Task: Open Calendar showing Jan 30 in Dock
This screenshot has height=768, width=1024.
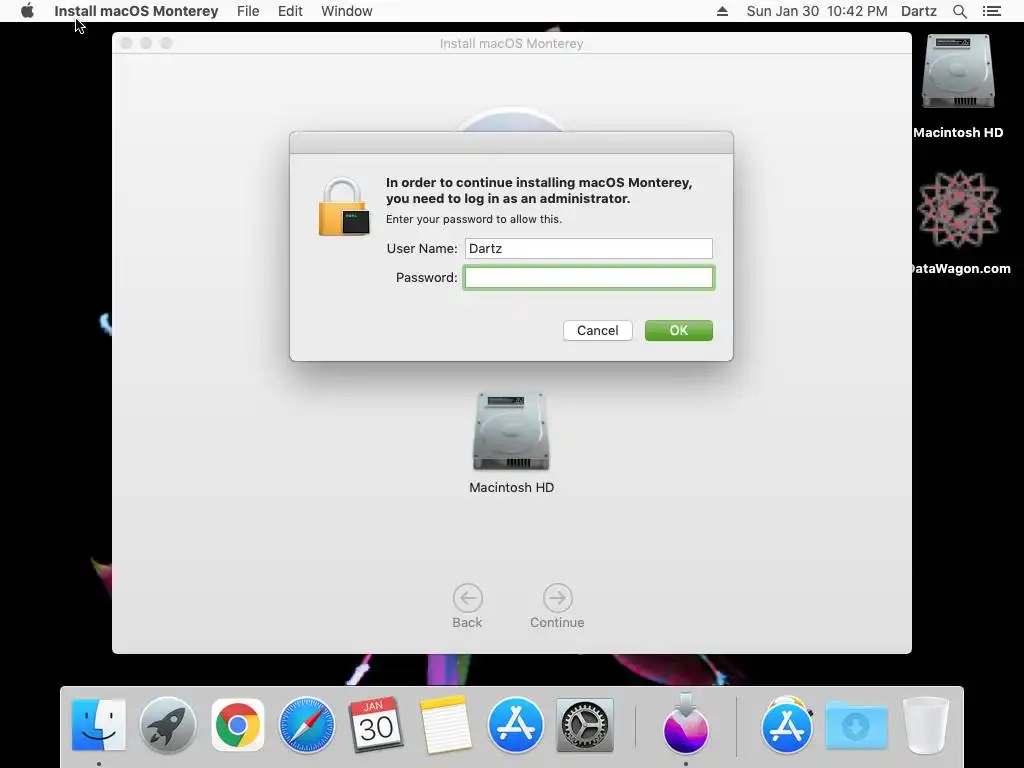Action: 376,724
